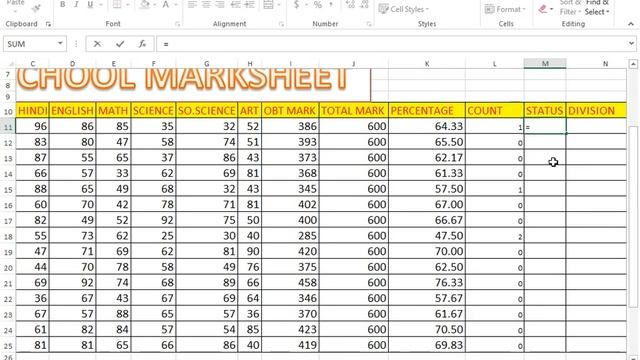Open Clipboard pane dialog launcher
This screenshot has width=640, height=360.
click(48, 24)
